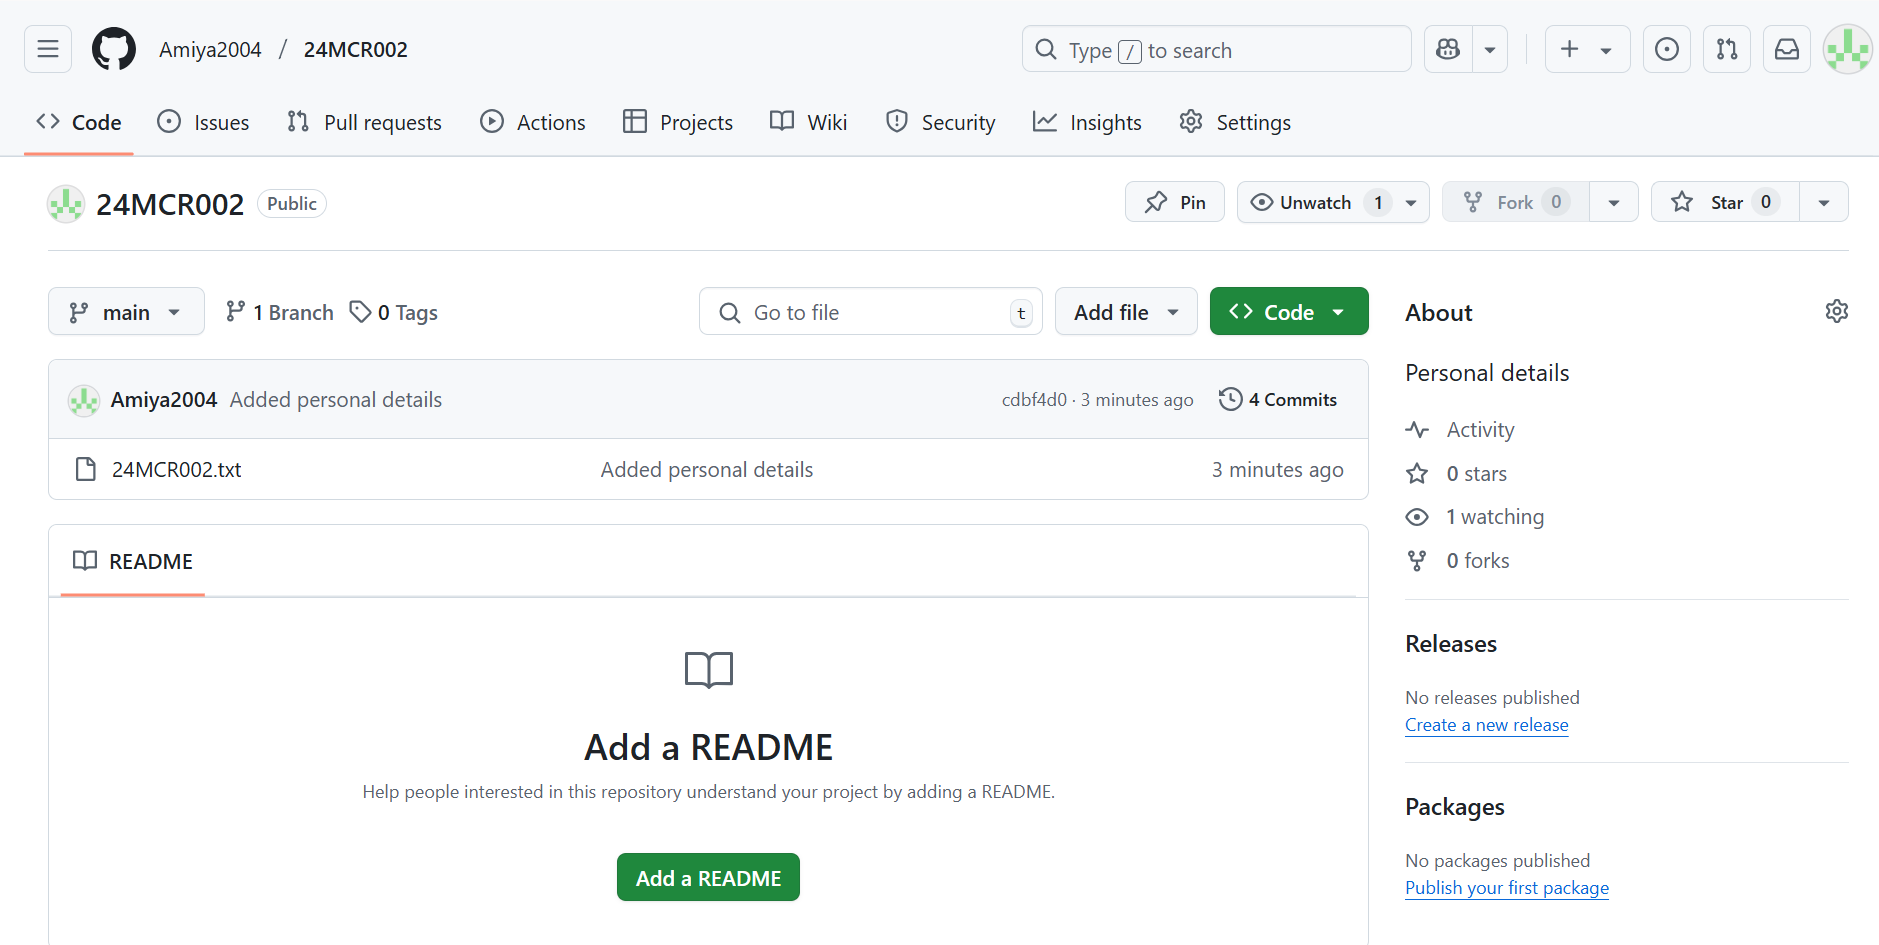Image resolution: width=1879 pixels, height=945 pixels.
Task: View the 0 Tags link
Action: 394,312
